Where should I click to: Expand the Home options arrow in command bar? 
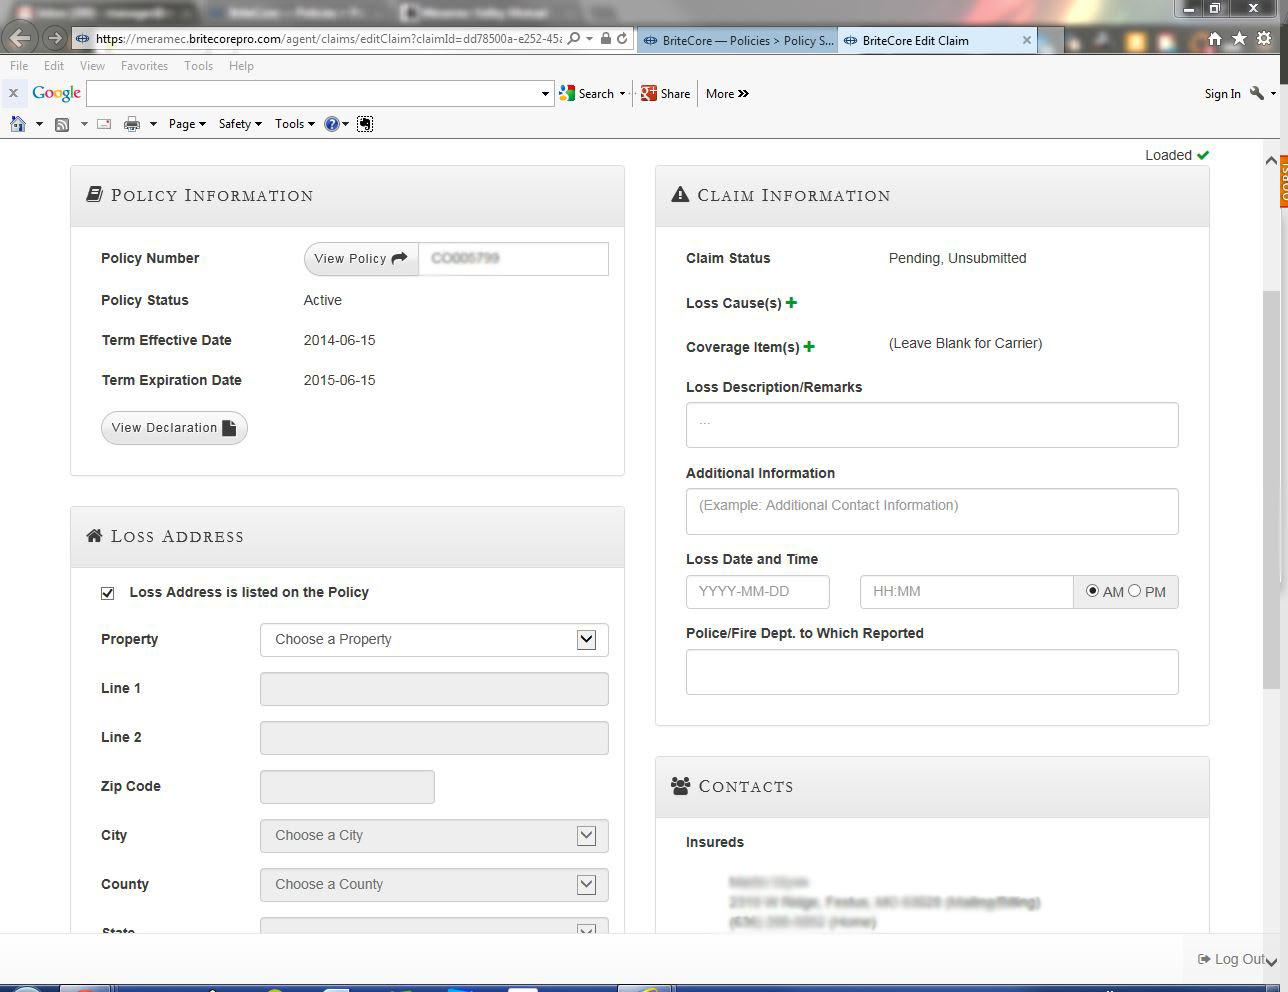point(39,124)
